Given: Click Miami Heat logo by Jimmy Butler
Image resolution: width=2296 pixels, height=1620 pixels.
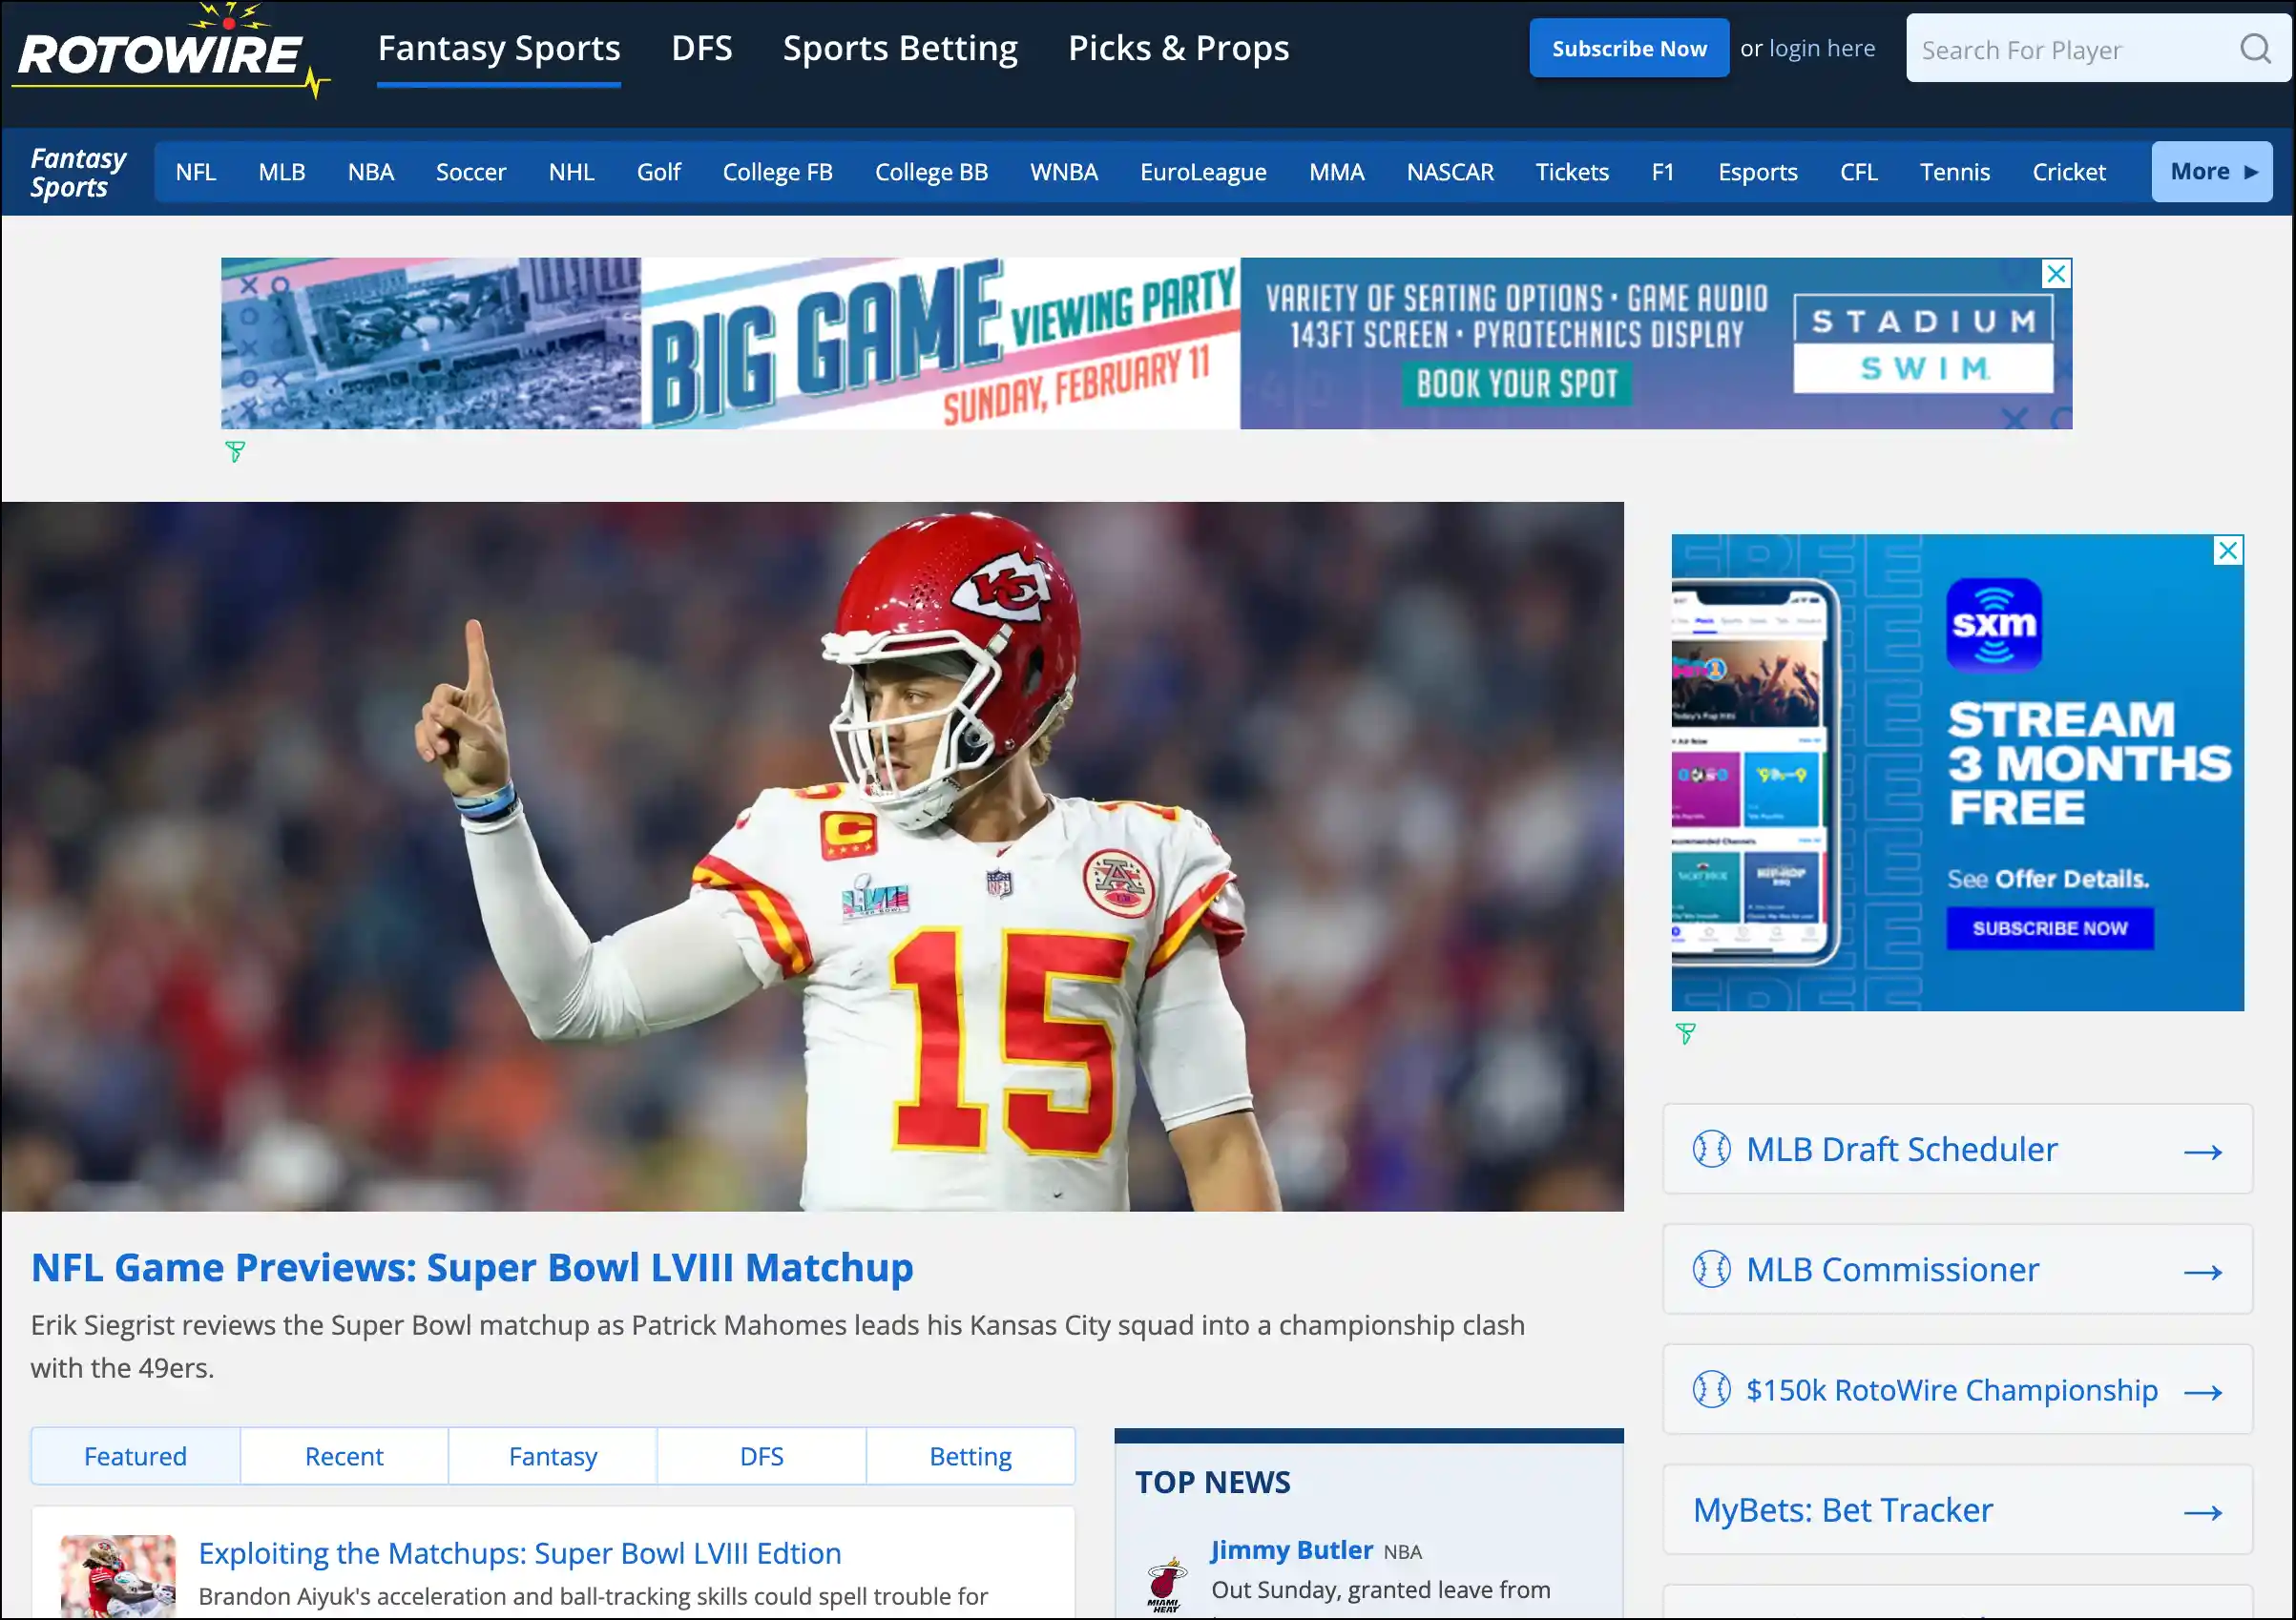Looking at the screenshot, I should (x=1166, y=1584).
